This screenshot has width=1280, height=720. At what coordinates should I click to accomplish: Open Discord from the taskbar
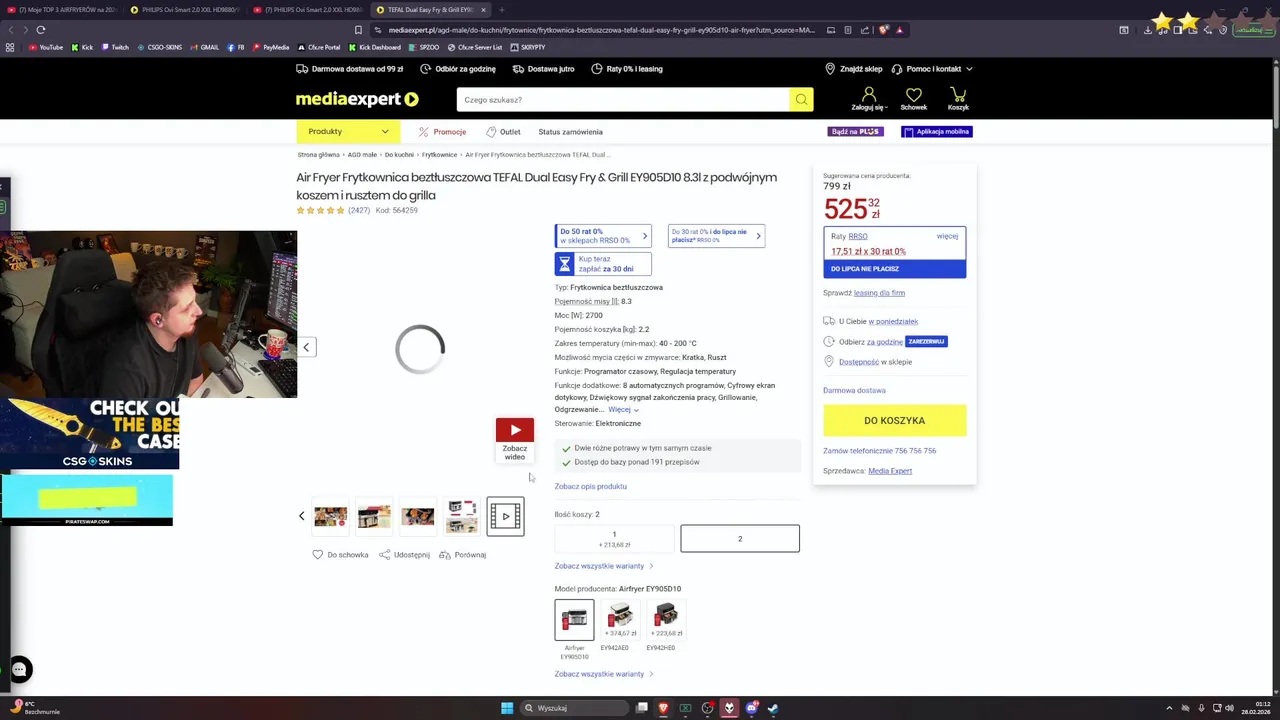pos(751,708)
